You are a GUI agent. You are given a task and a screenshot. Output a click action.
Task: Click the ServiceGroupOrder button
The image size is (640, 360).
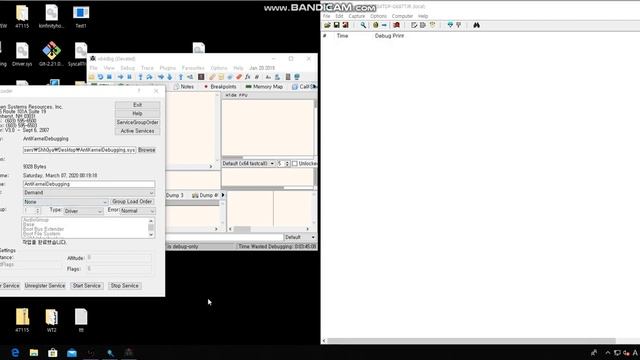point(137,122)
